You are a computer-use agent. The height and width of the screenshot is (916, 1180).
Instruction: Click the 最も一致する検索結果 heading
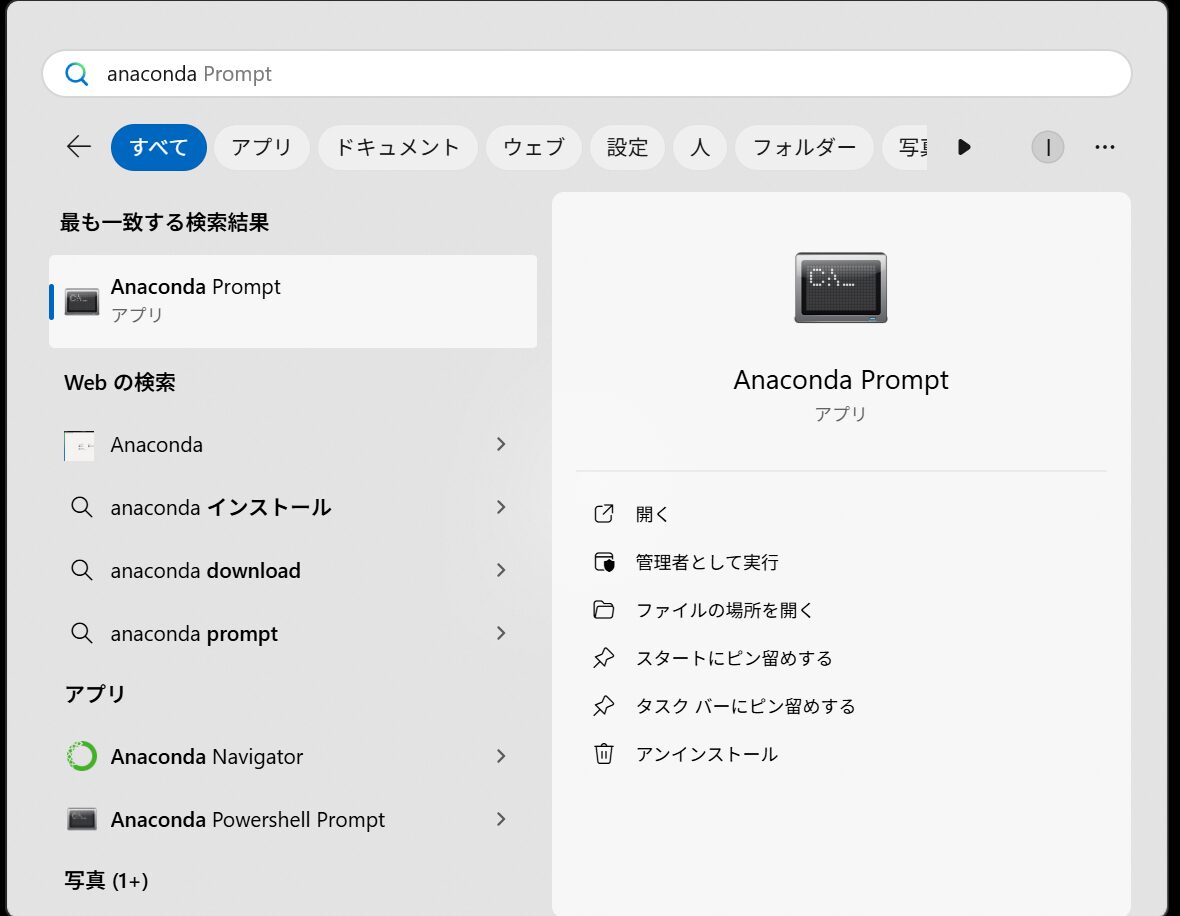[x=164, y=223]
